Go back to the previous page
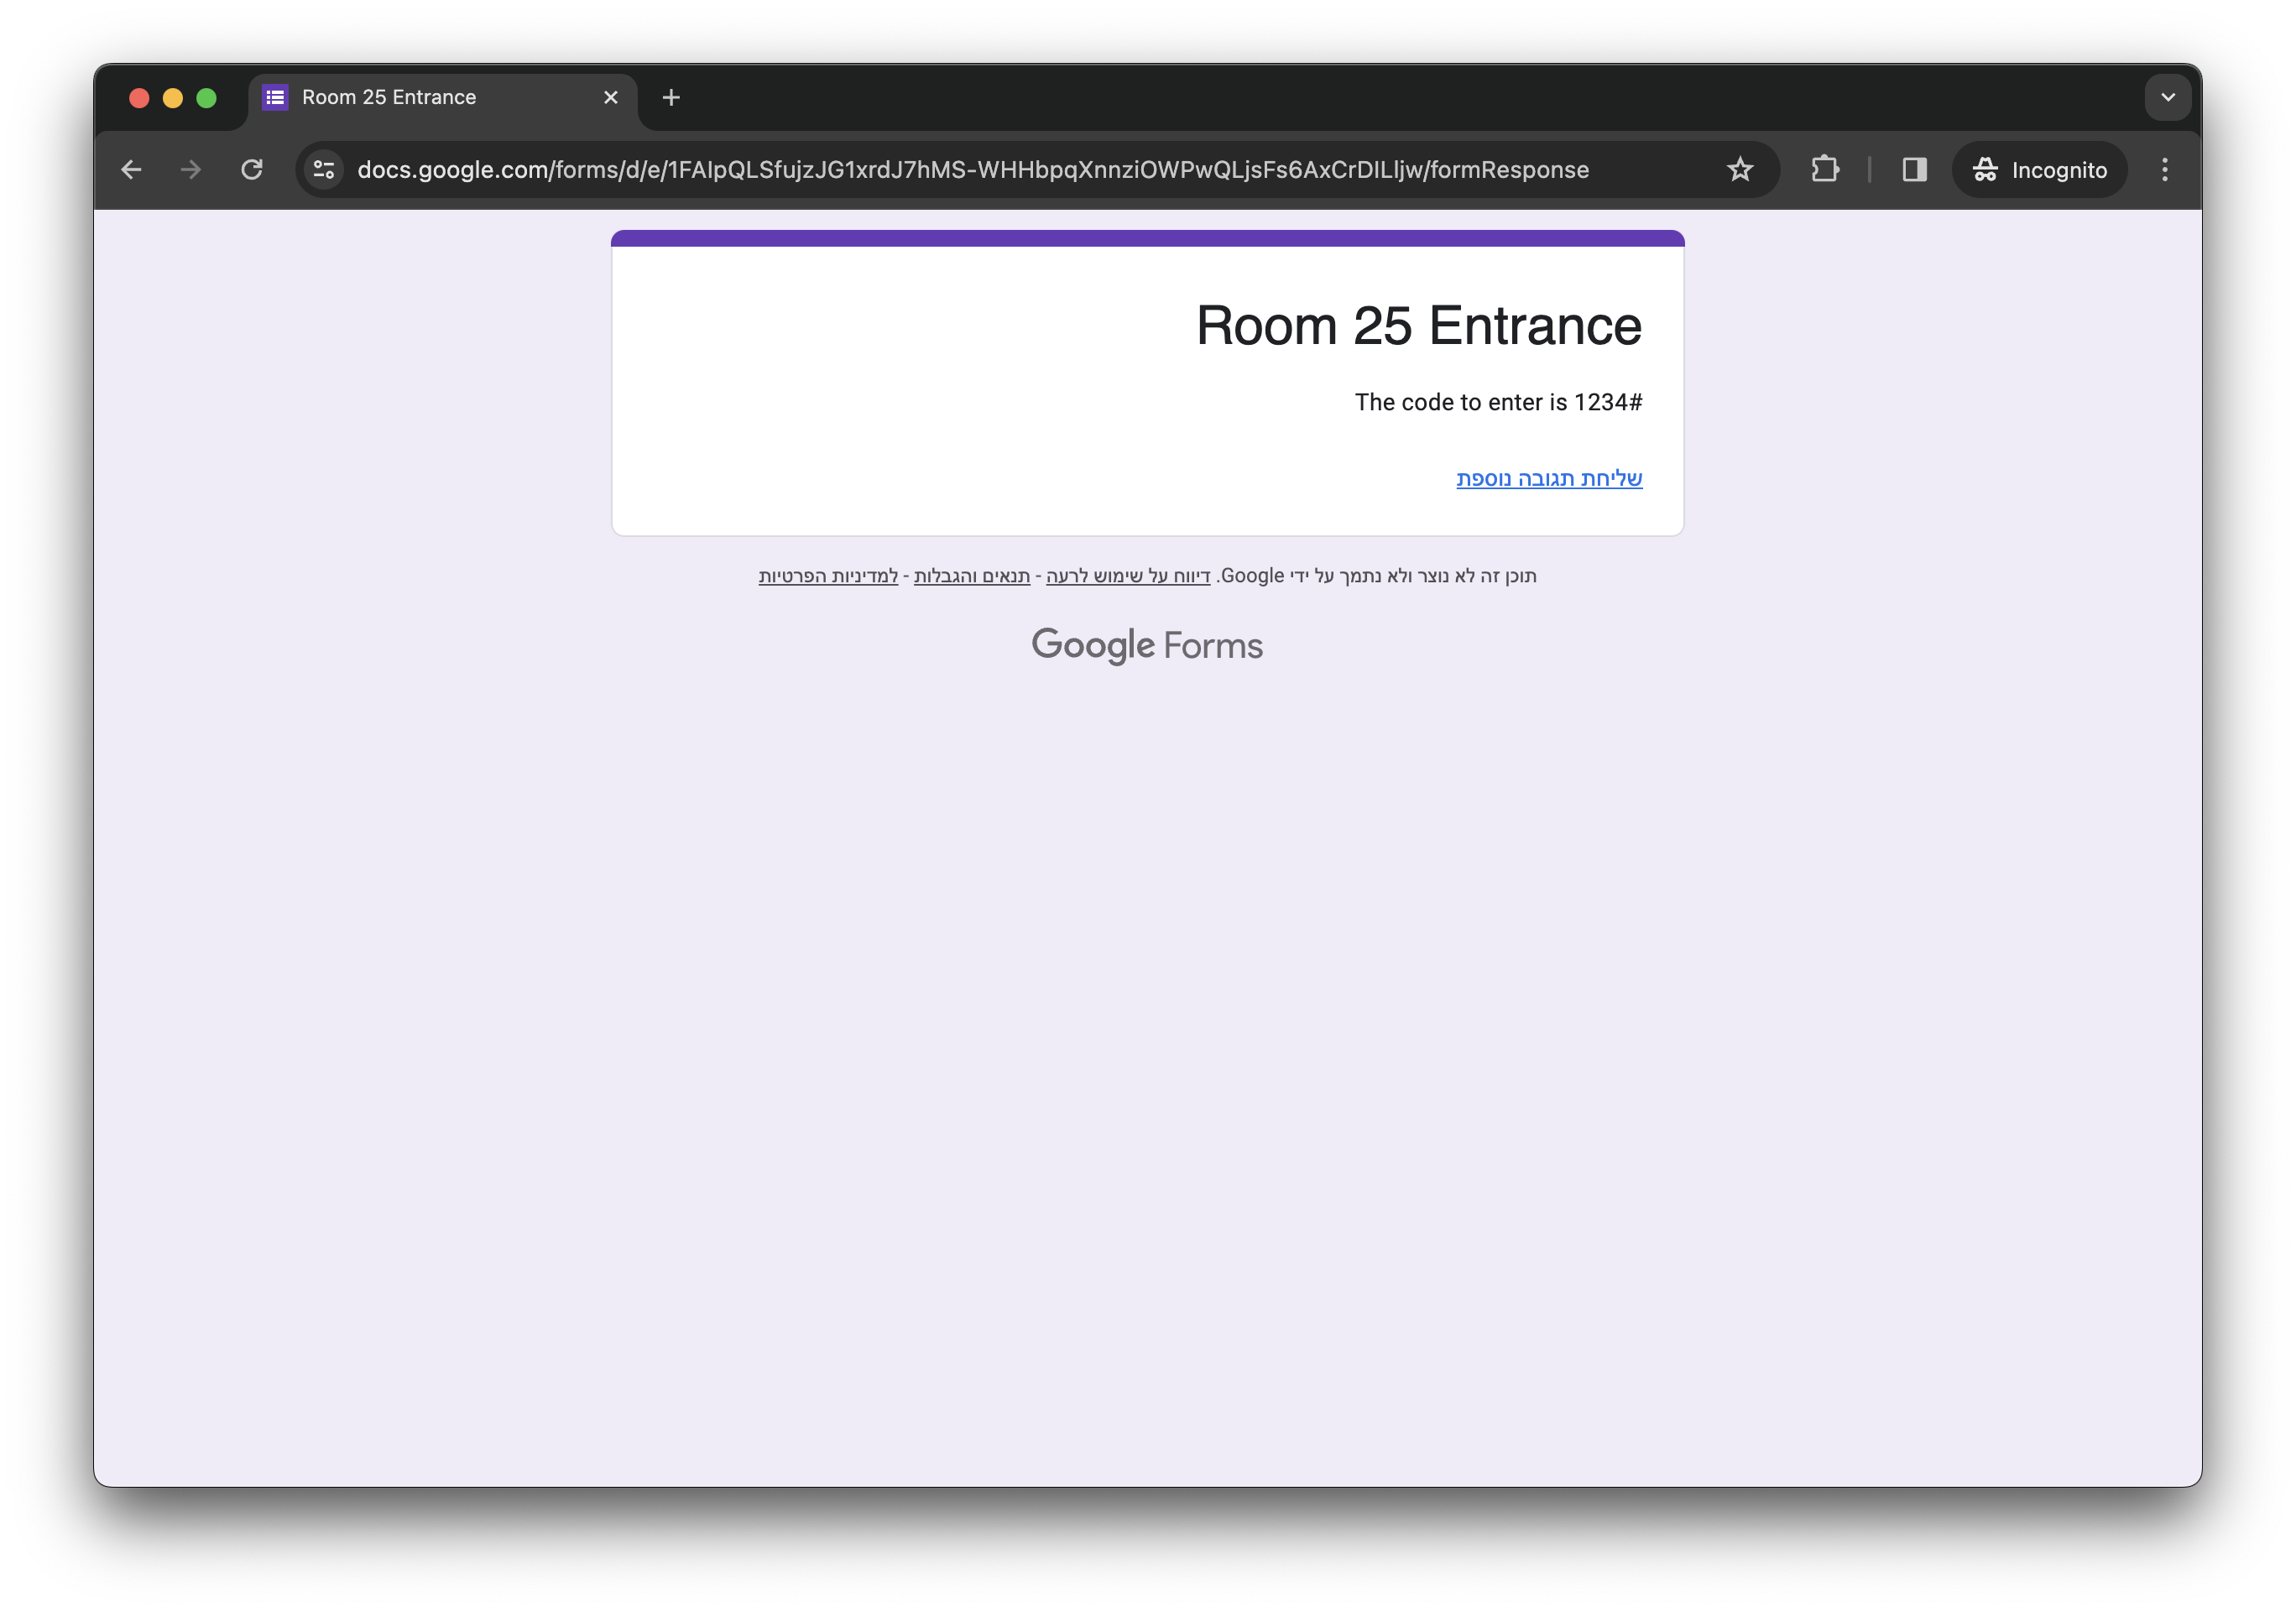The width and height of the screenshot is (2296, 1611). 131,170
